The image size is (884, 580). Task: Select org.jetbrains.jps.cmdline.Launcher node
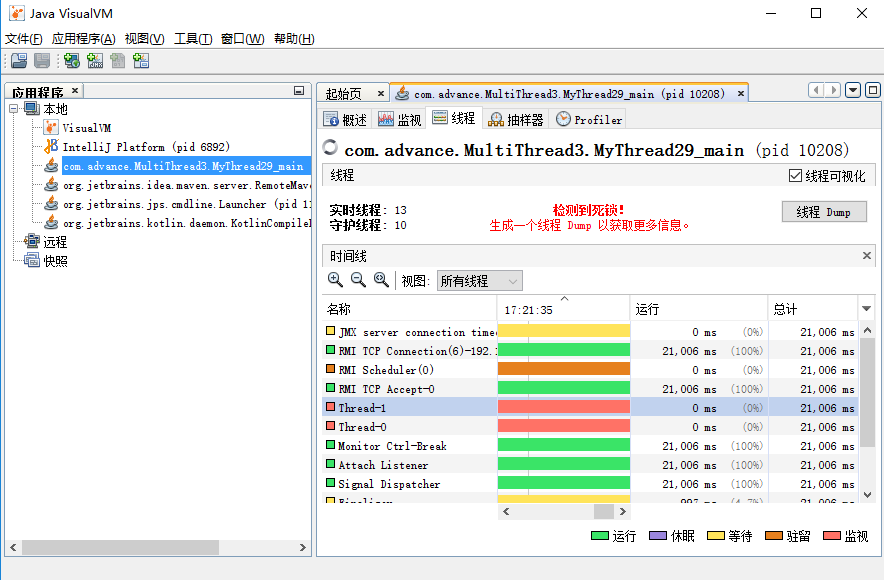(x=186, y=204)
